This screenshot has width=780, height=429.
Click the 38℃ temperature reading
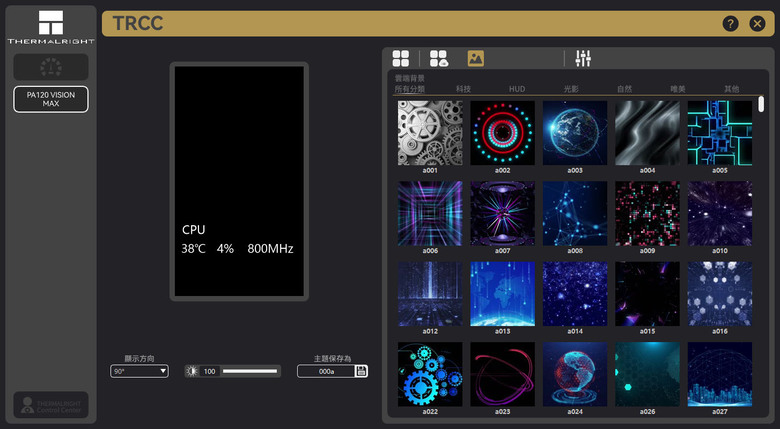194,249
